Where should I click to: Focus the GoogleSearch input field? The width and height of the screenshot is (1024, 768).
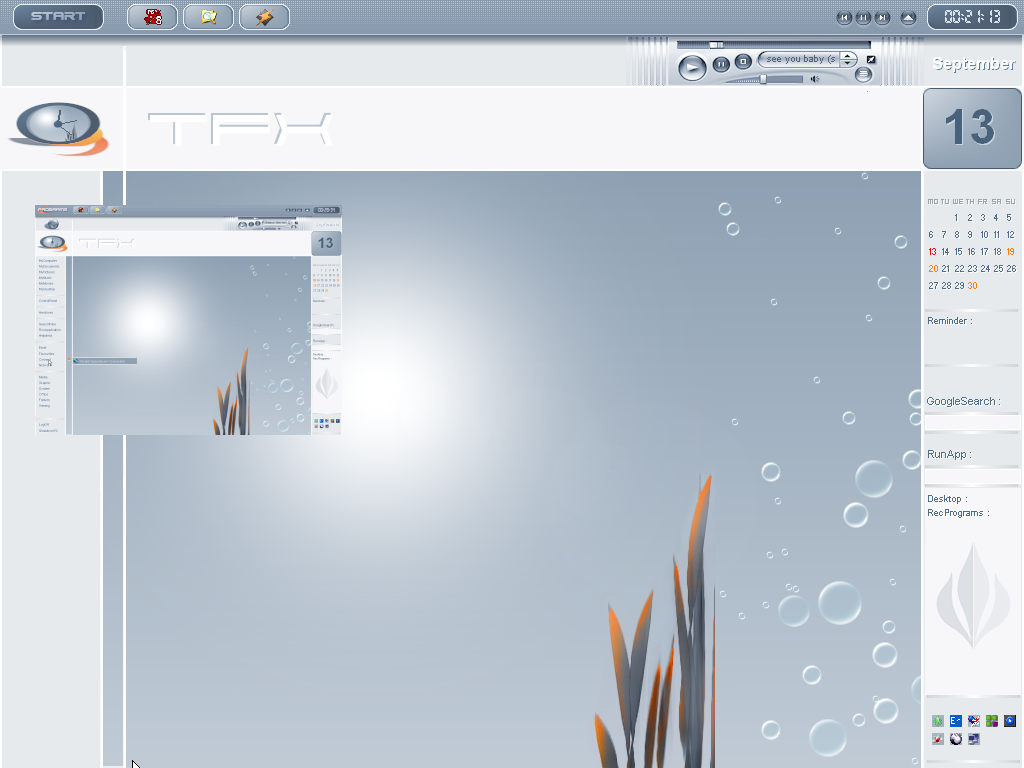coord(972,424)
